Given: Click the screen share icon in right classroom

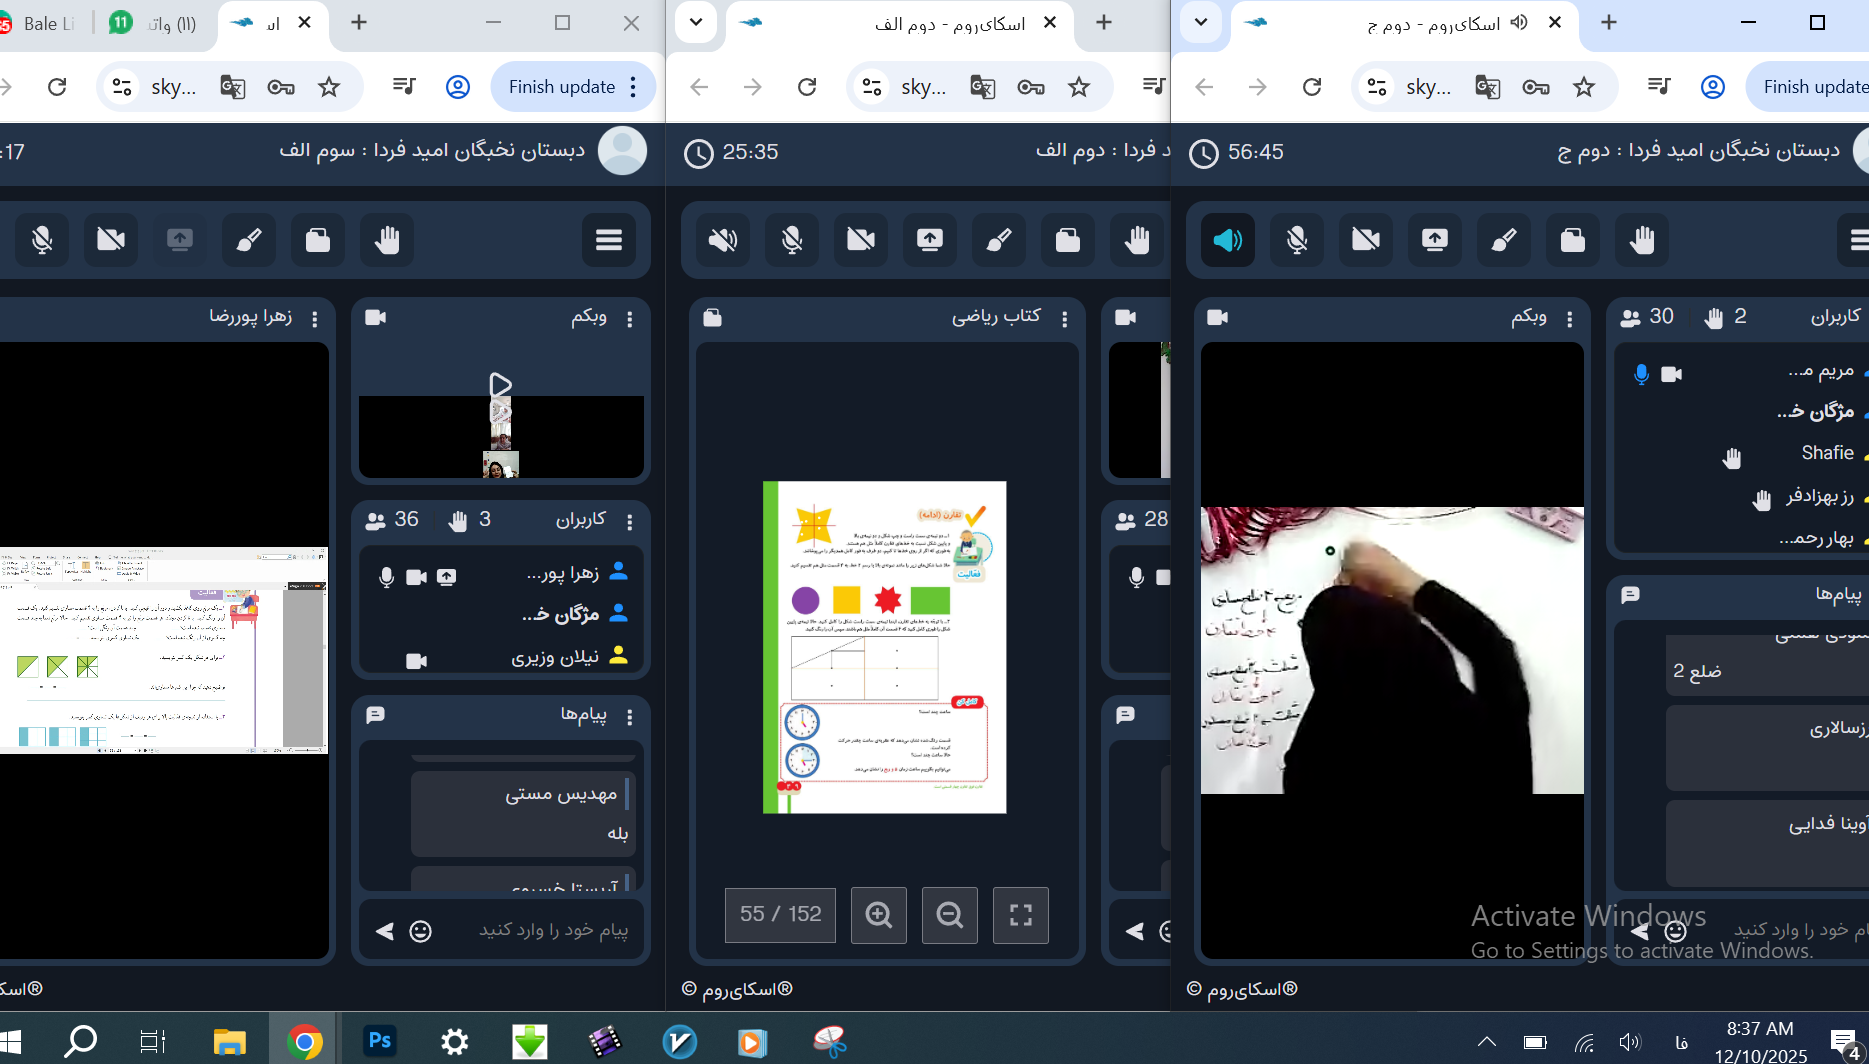Looking at the screenshot, I should coord(1434,240).
